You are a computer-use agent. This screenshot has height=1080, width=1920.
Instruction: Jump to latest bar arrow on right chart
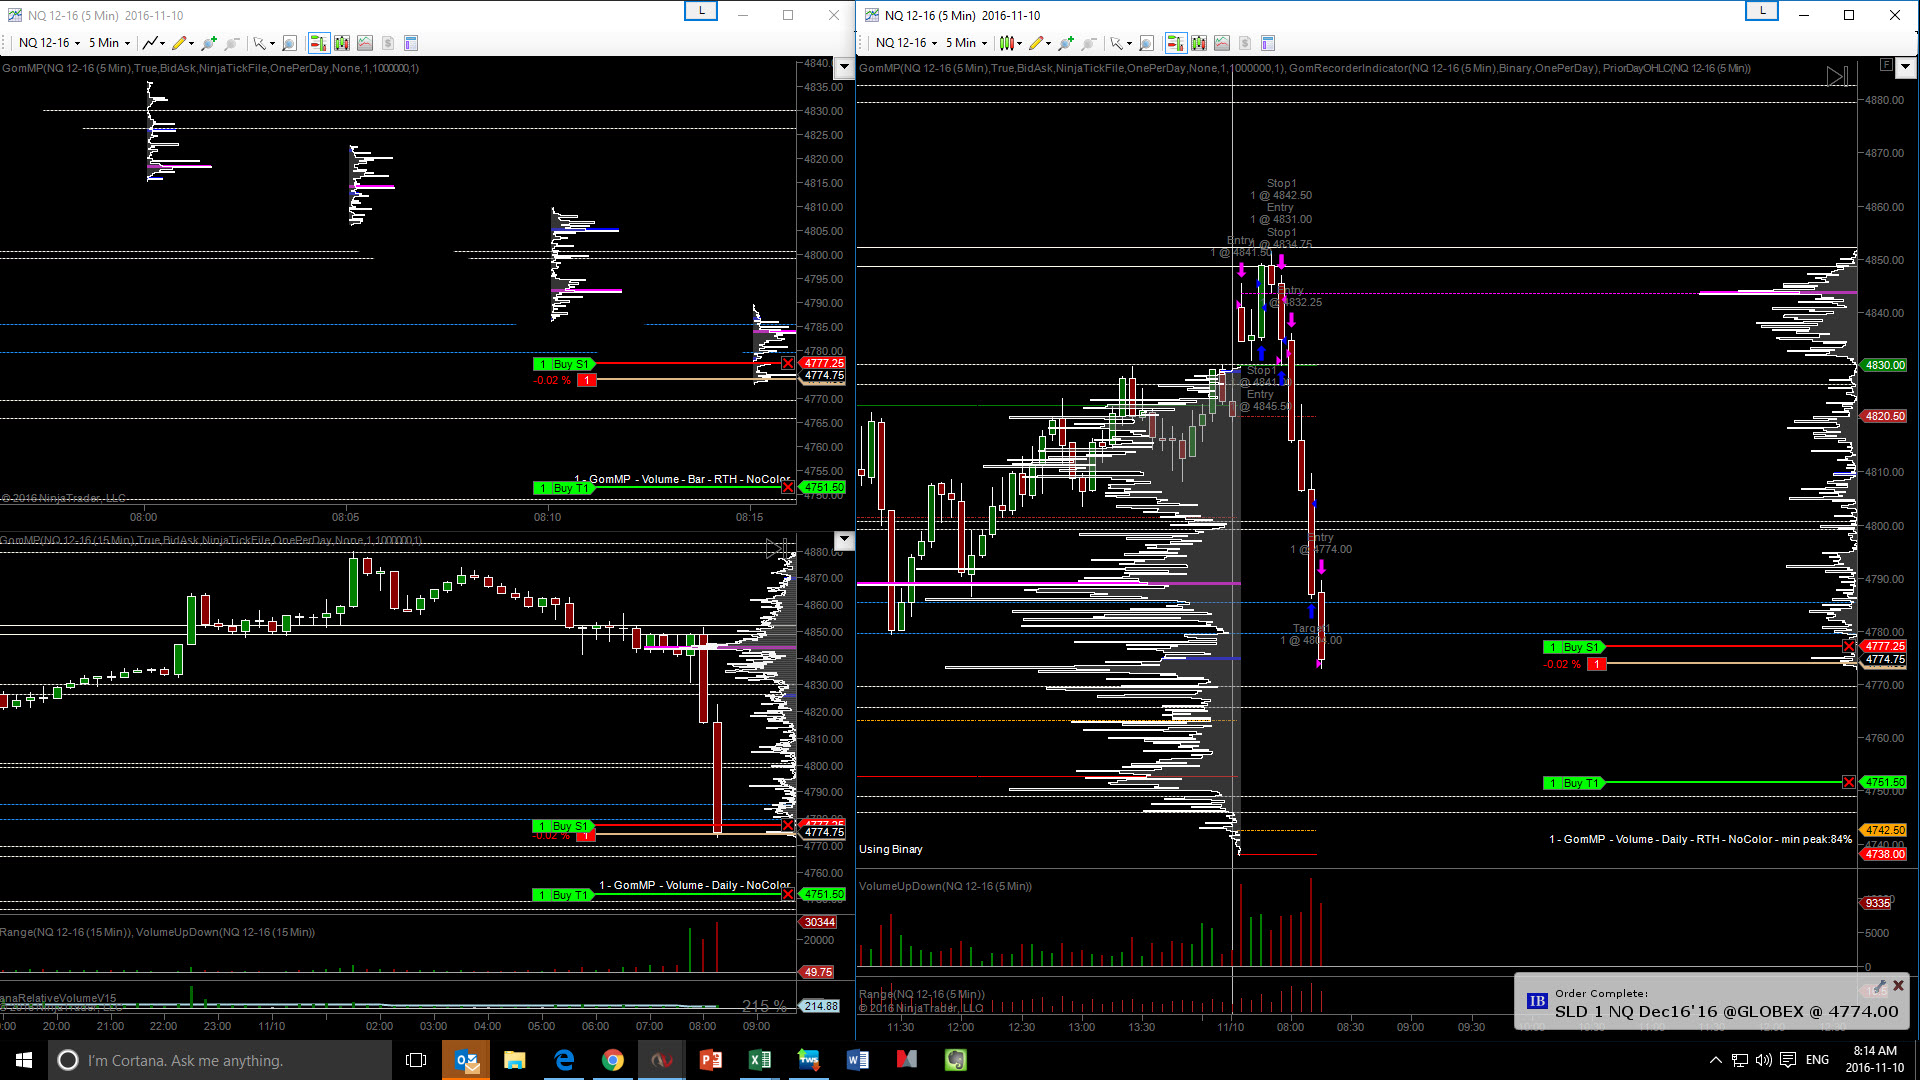coord(1837,76)
